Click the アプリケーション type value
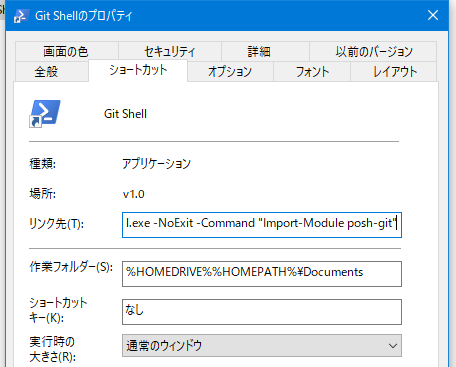456x367 pixels. tap(156, 163)
